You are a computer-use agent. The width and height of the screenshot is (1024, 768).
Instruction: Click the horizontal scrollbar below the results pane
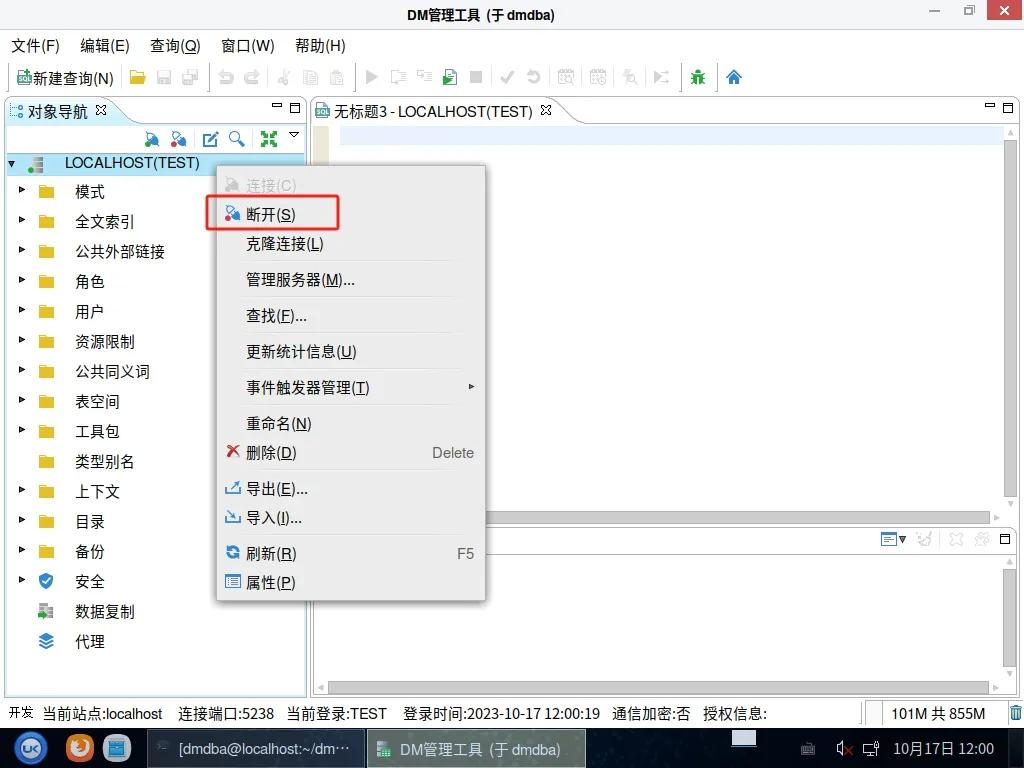(660, 687)
